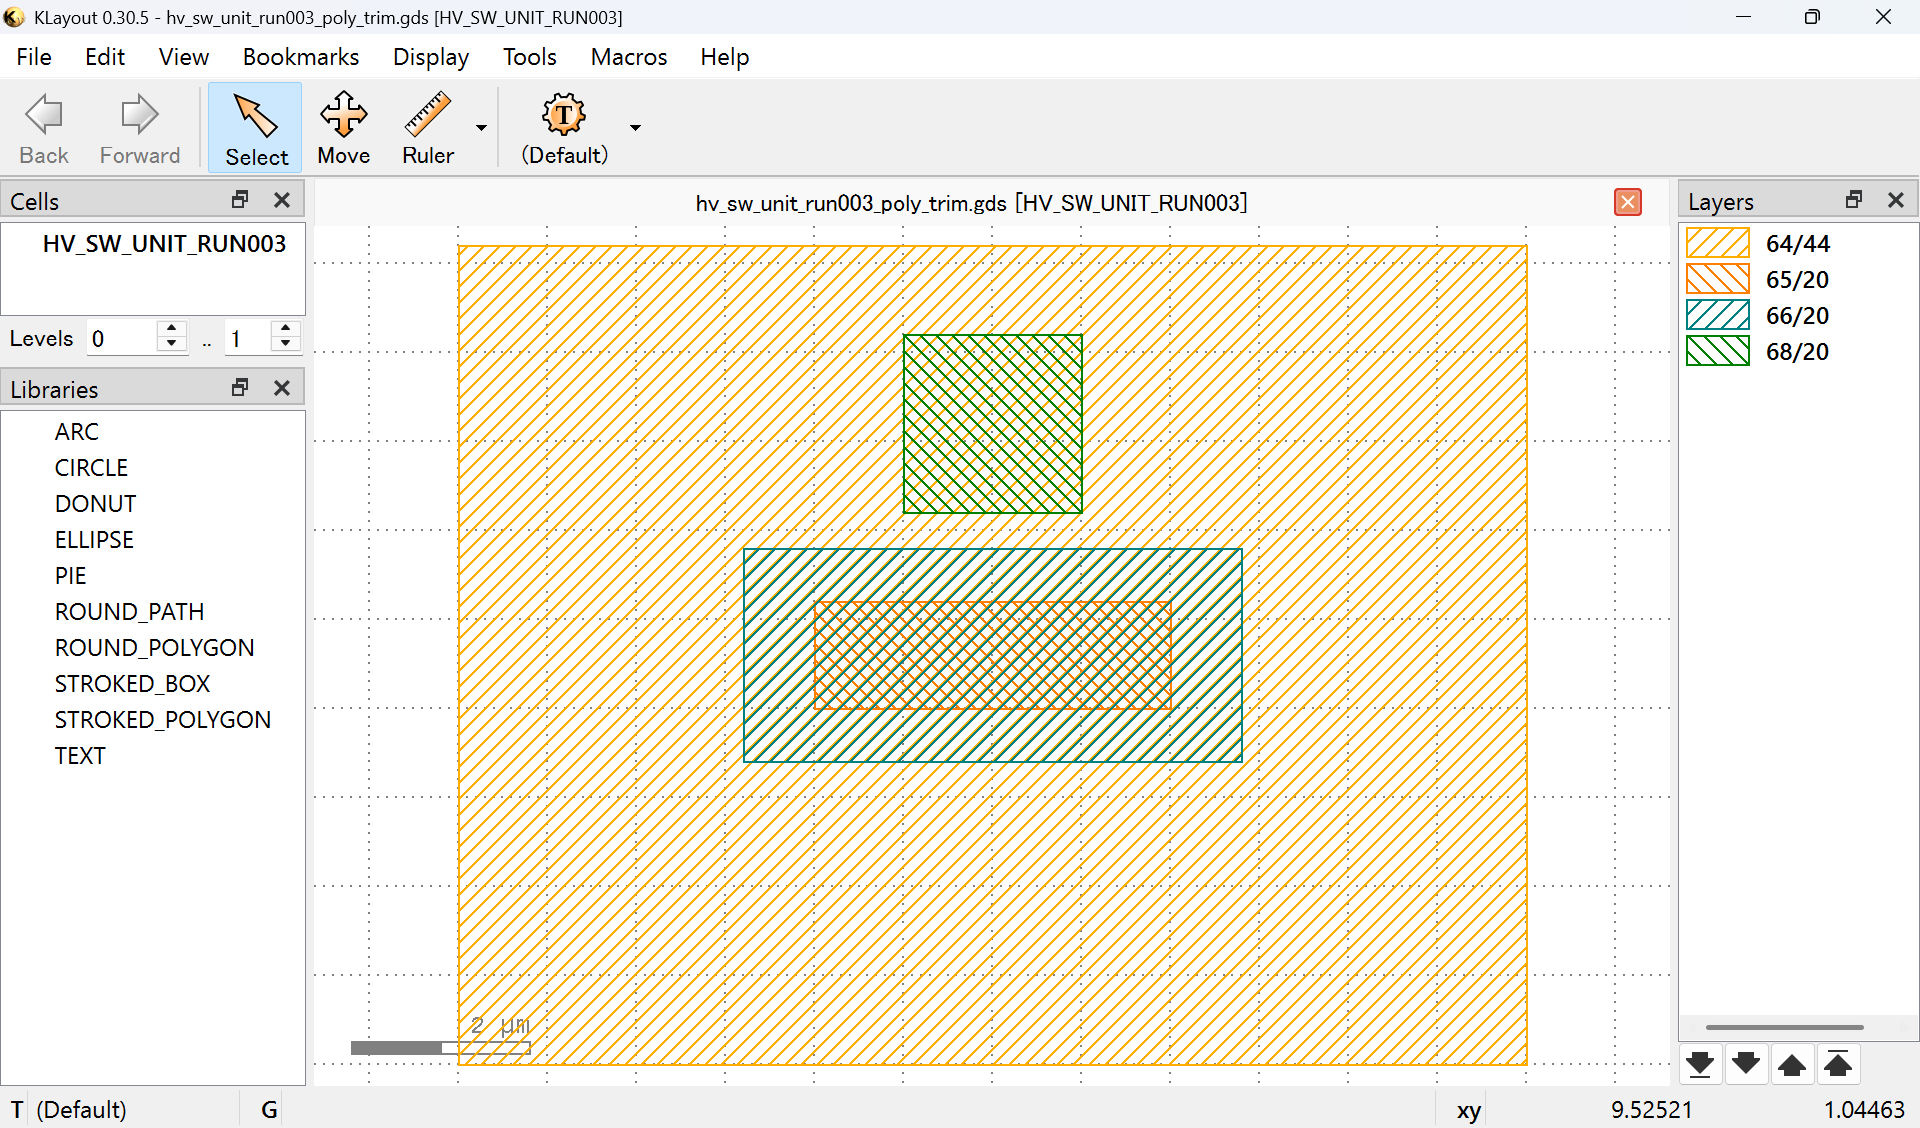Select the Move tool
The height and width of the screenshot is (1128, 1920).
pos(343,128)
